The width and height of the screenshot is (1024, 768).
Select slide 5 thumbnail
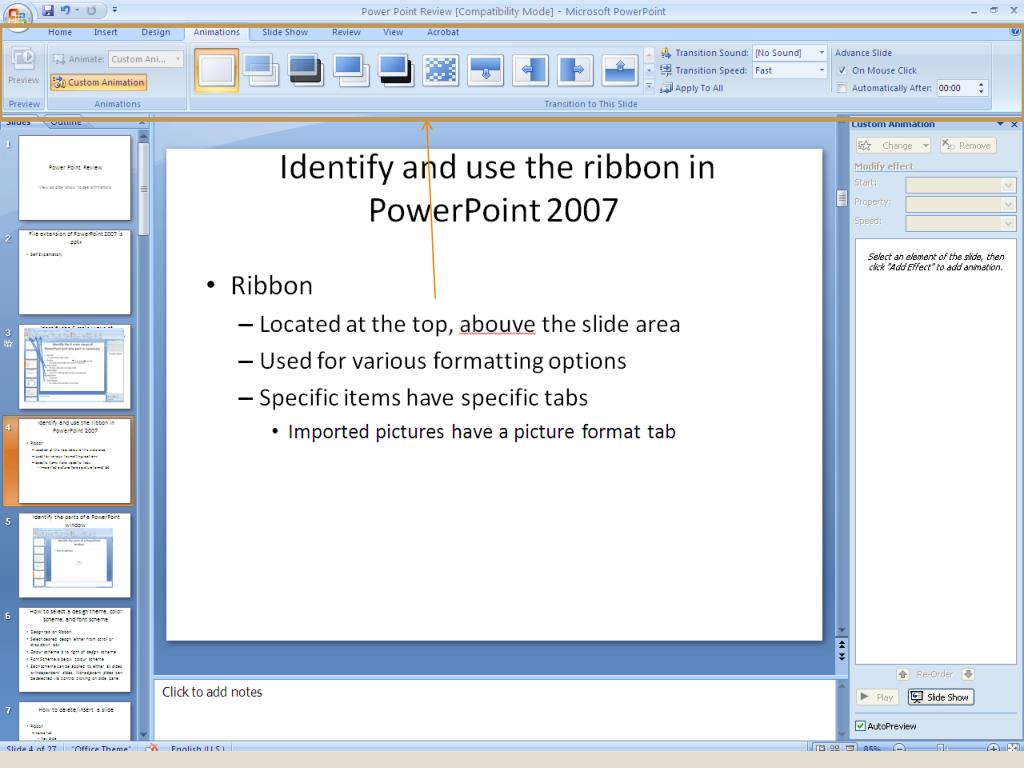pyautogui.click(x=74, y=555)
